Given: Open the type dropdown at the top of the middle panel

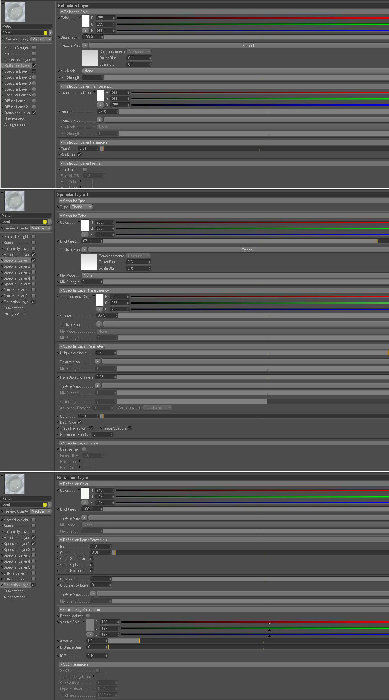Looking at the screenshot, I should [x=82, y=207].
